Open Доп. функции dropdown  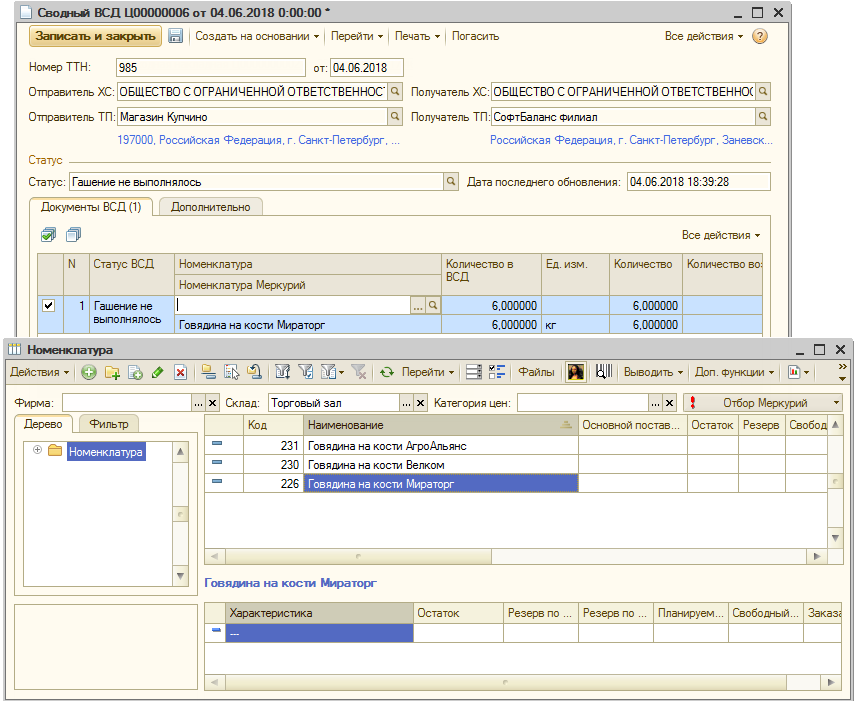click(734, 372)
